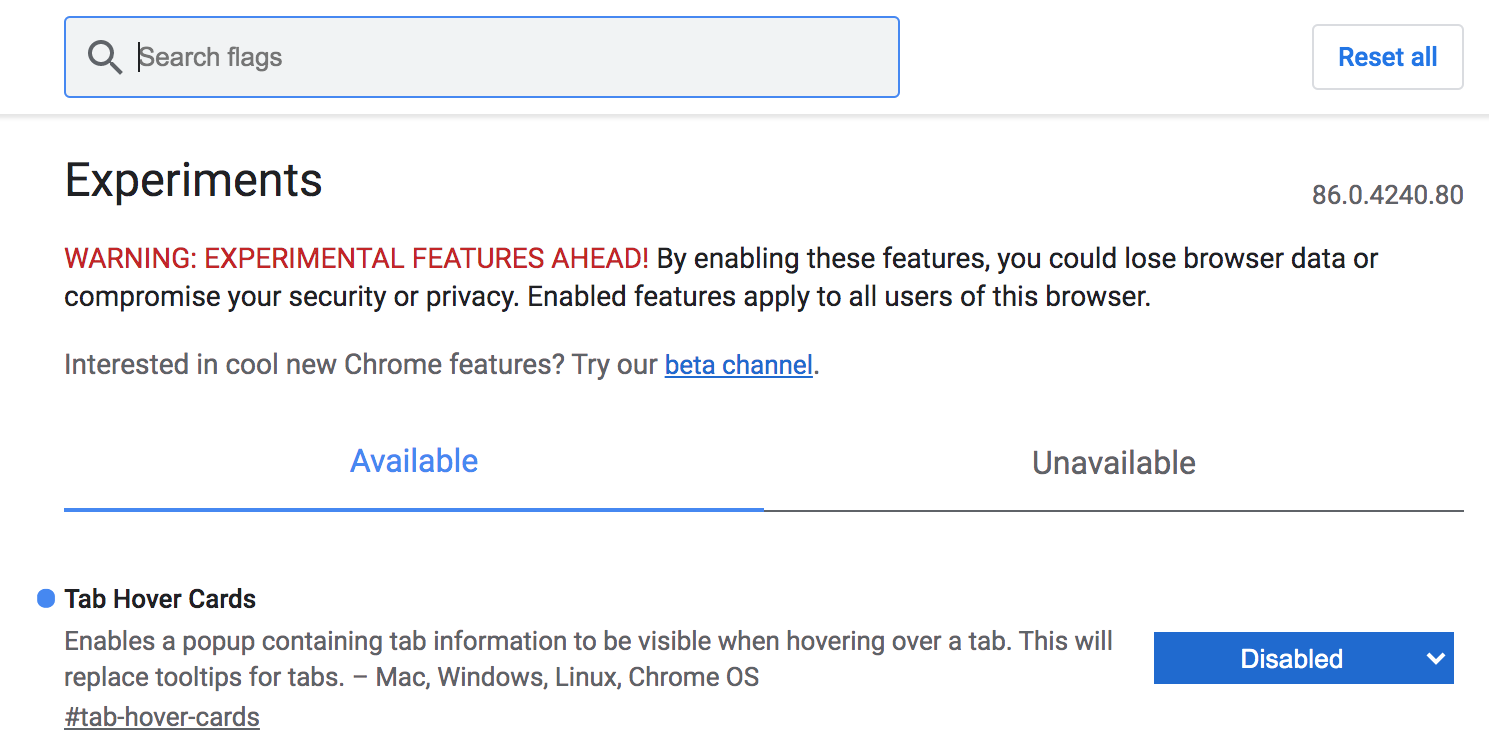Click the gray divider line under Unavailable

coord(1113,511)
